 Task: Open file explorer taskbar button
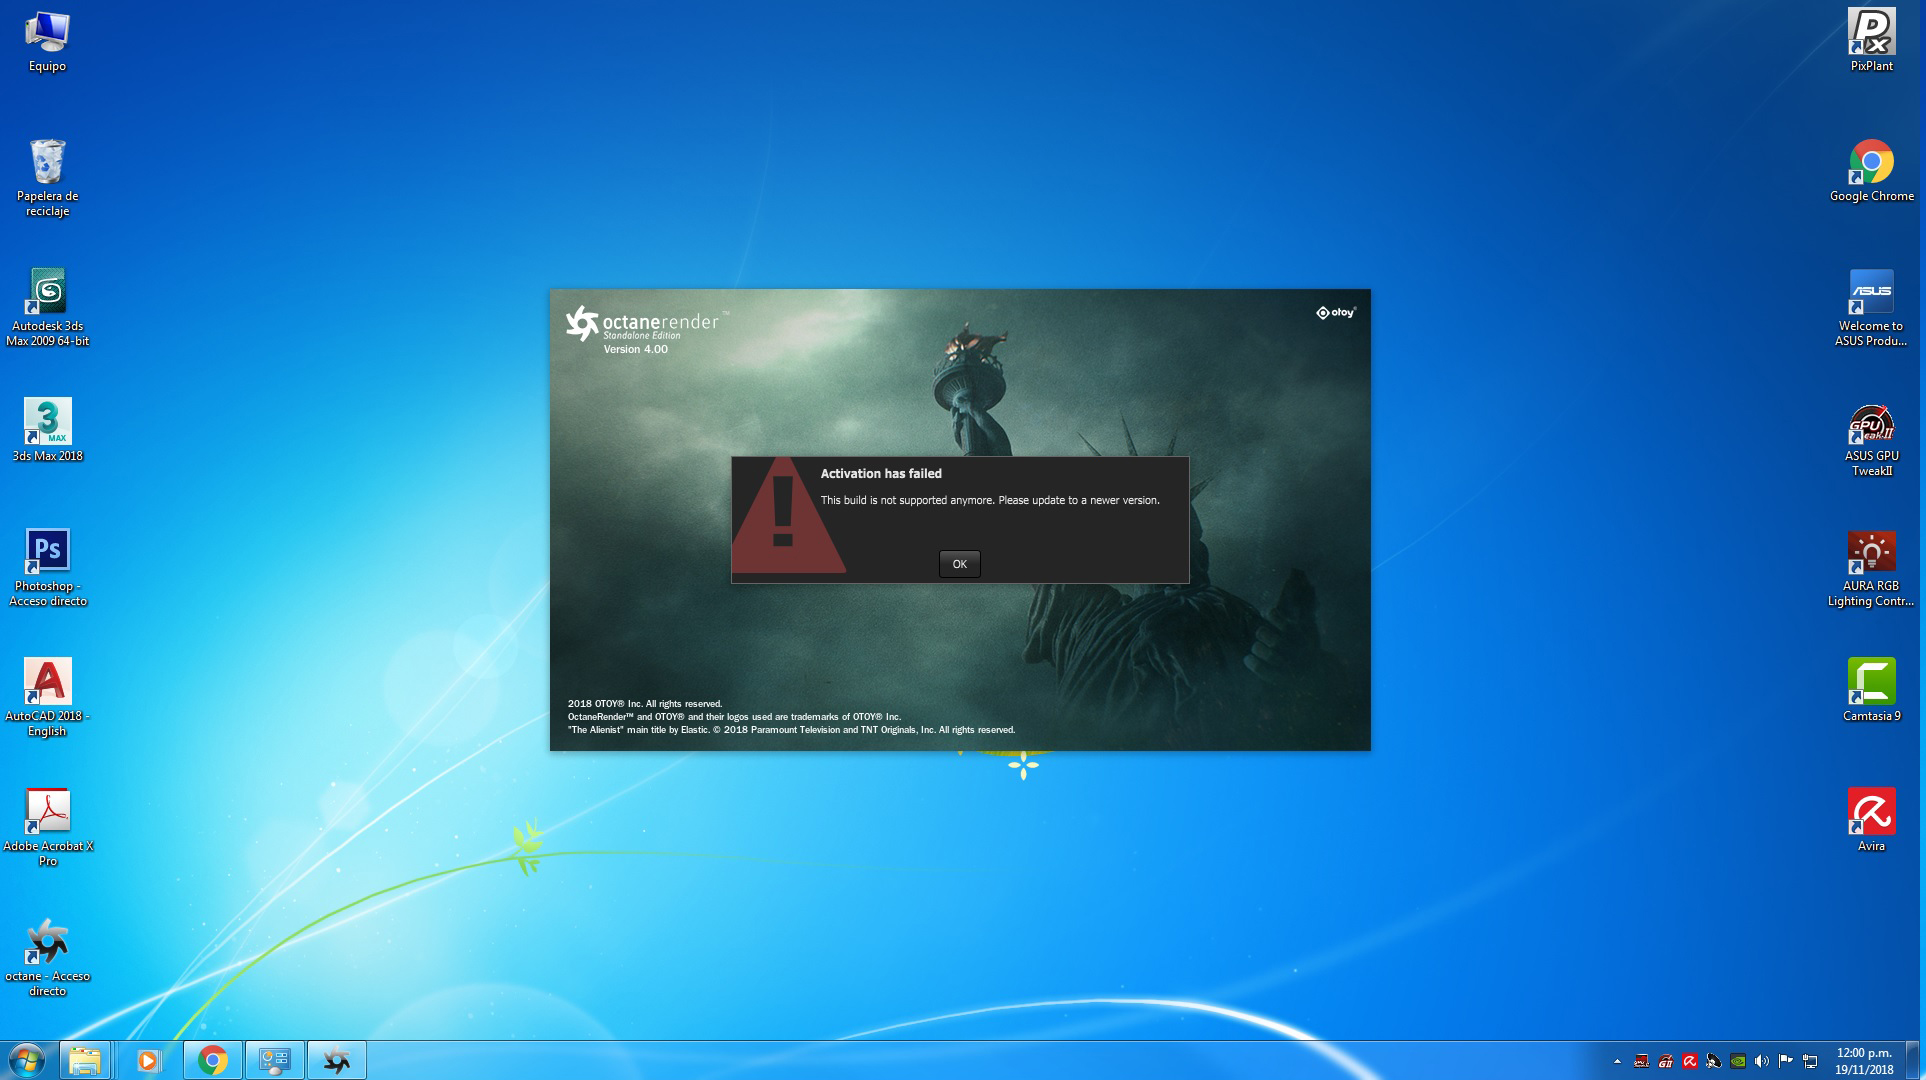pyautogui.click(x=85, y=1060)
